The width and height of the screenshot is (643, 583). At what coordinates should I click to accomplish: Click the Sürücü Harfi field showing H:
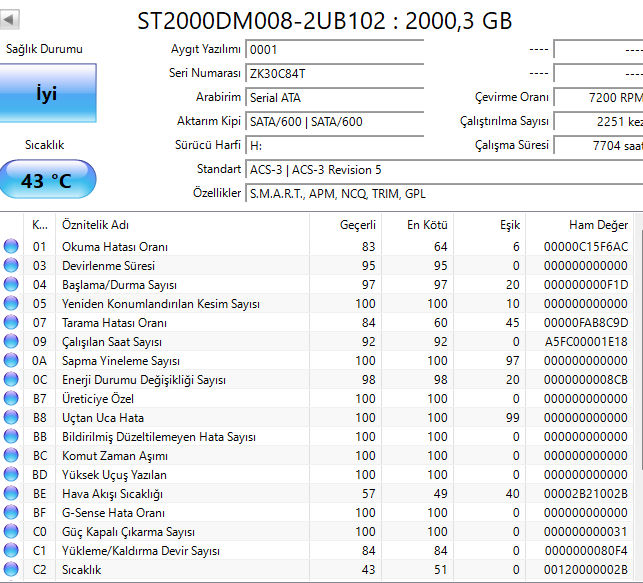pos(335,146)
